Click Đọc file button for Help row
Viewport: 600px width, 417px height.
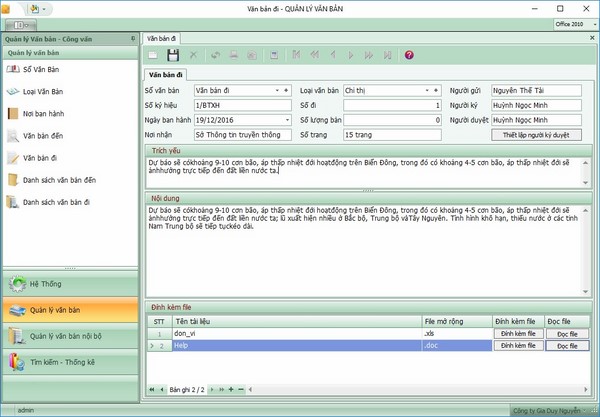tap(566, 345)
